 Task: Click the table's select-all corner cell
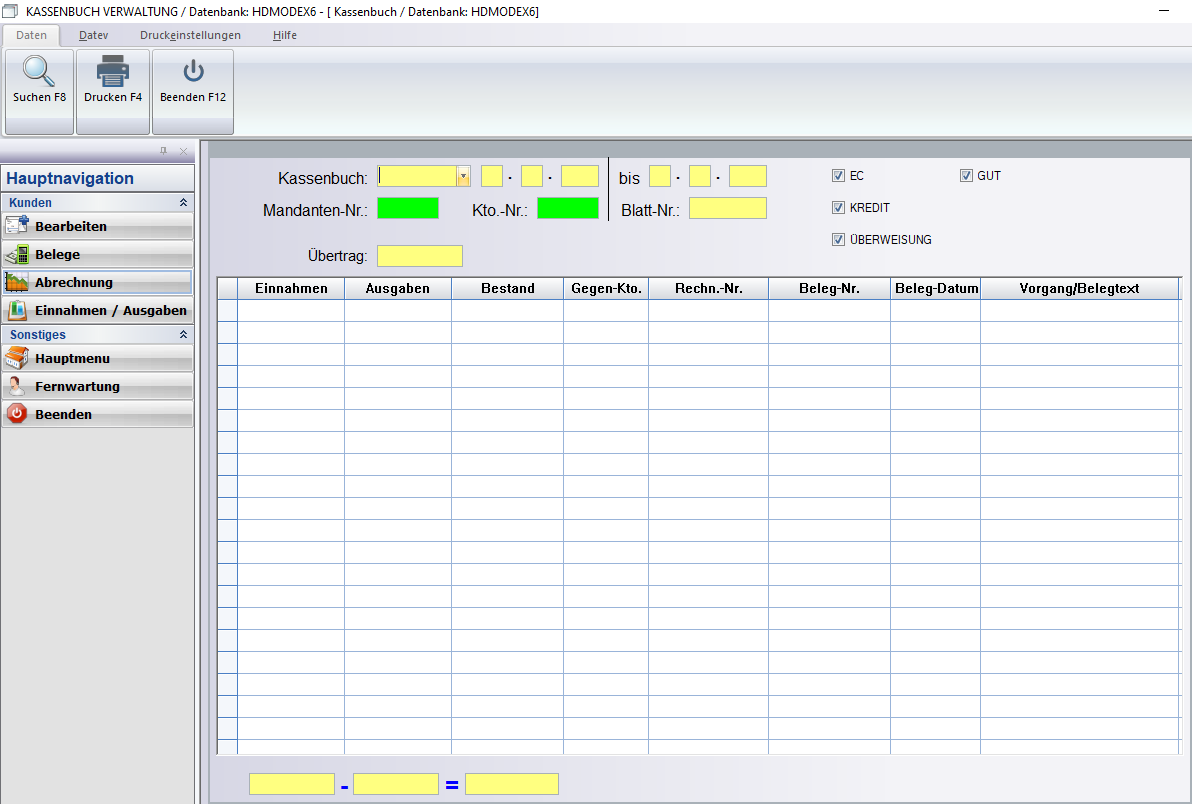click(x=227, y=289)
